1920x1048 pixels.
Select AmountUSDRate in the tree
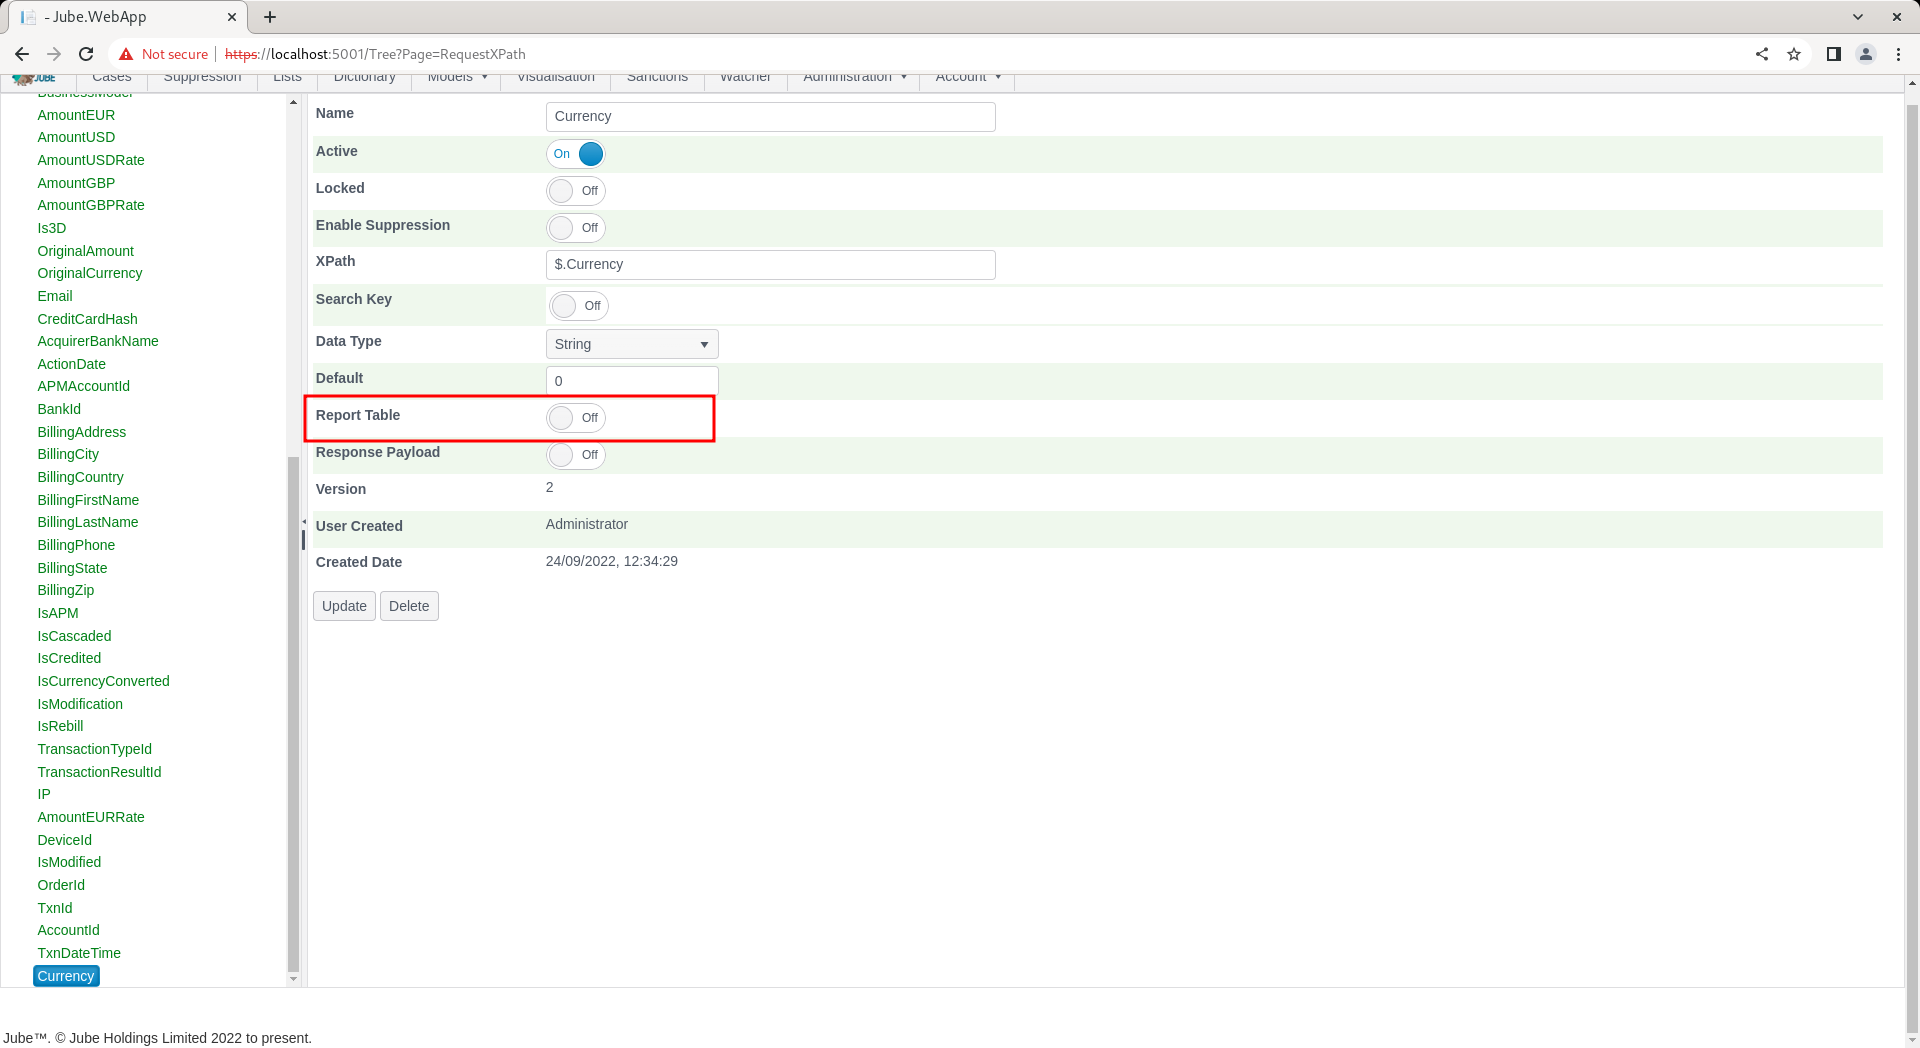pos(91,160)
